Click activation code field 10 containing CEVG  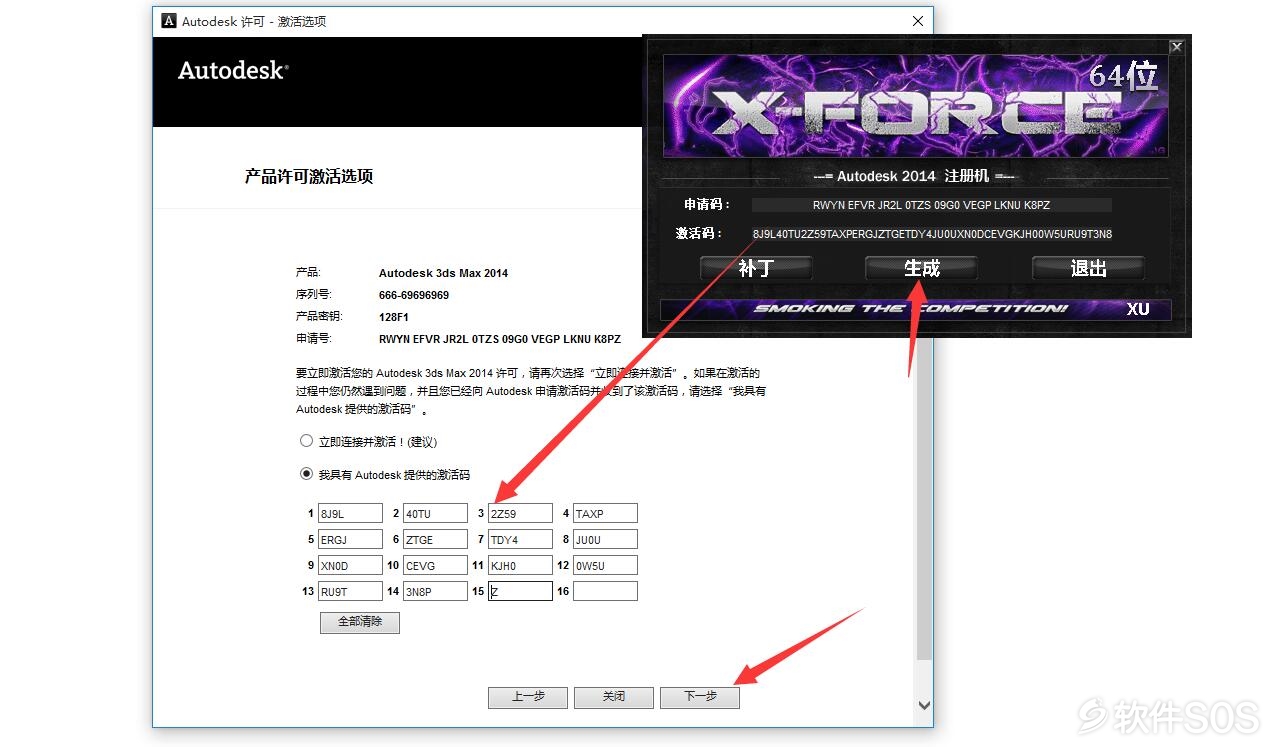(x=435, y=565)
